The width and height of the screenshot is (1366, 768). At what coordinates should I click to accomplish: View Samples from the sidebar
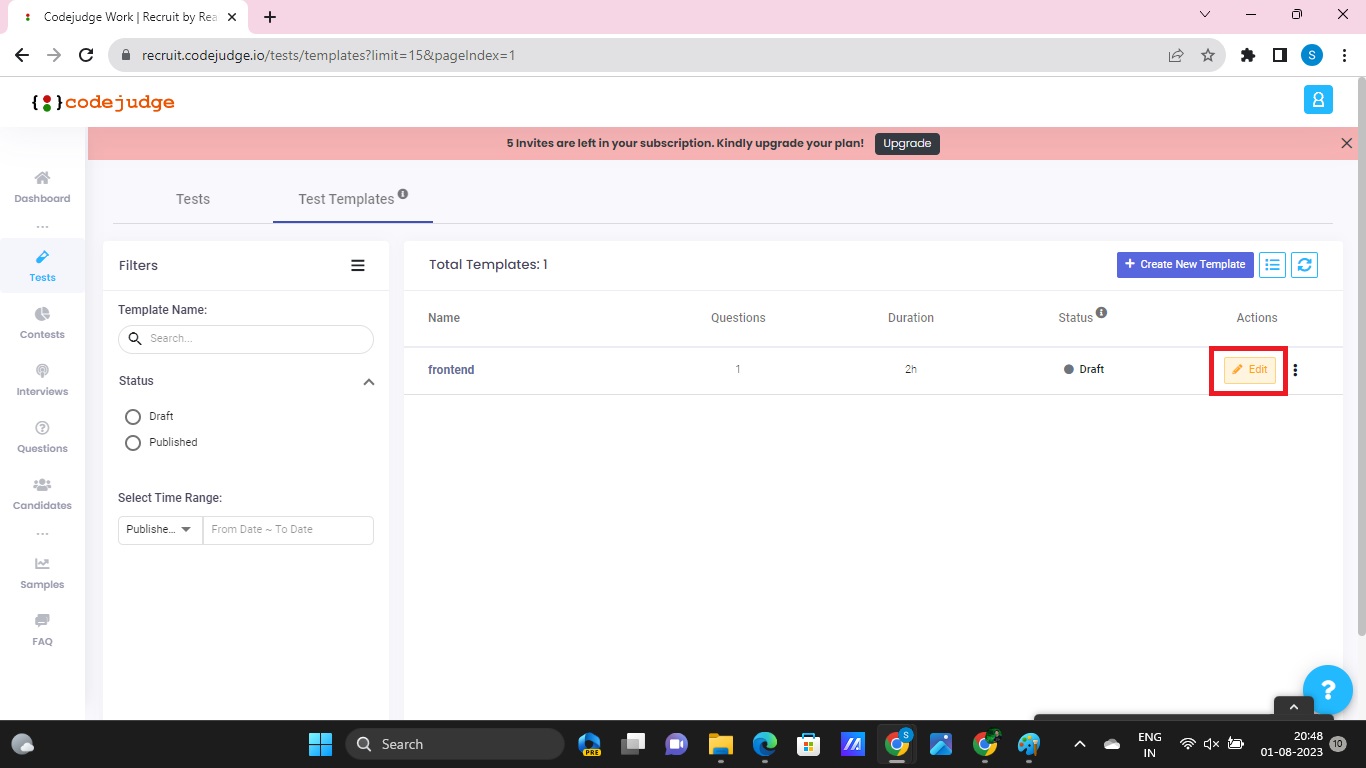click(x=42, y=573)
